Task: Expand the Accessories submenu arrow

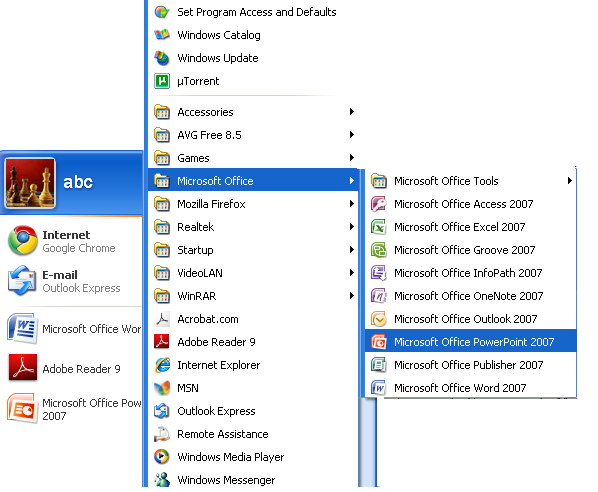Action: pyautogui.click(x=352, y=112)
